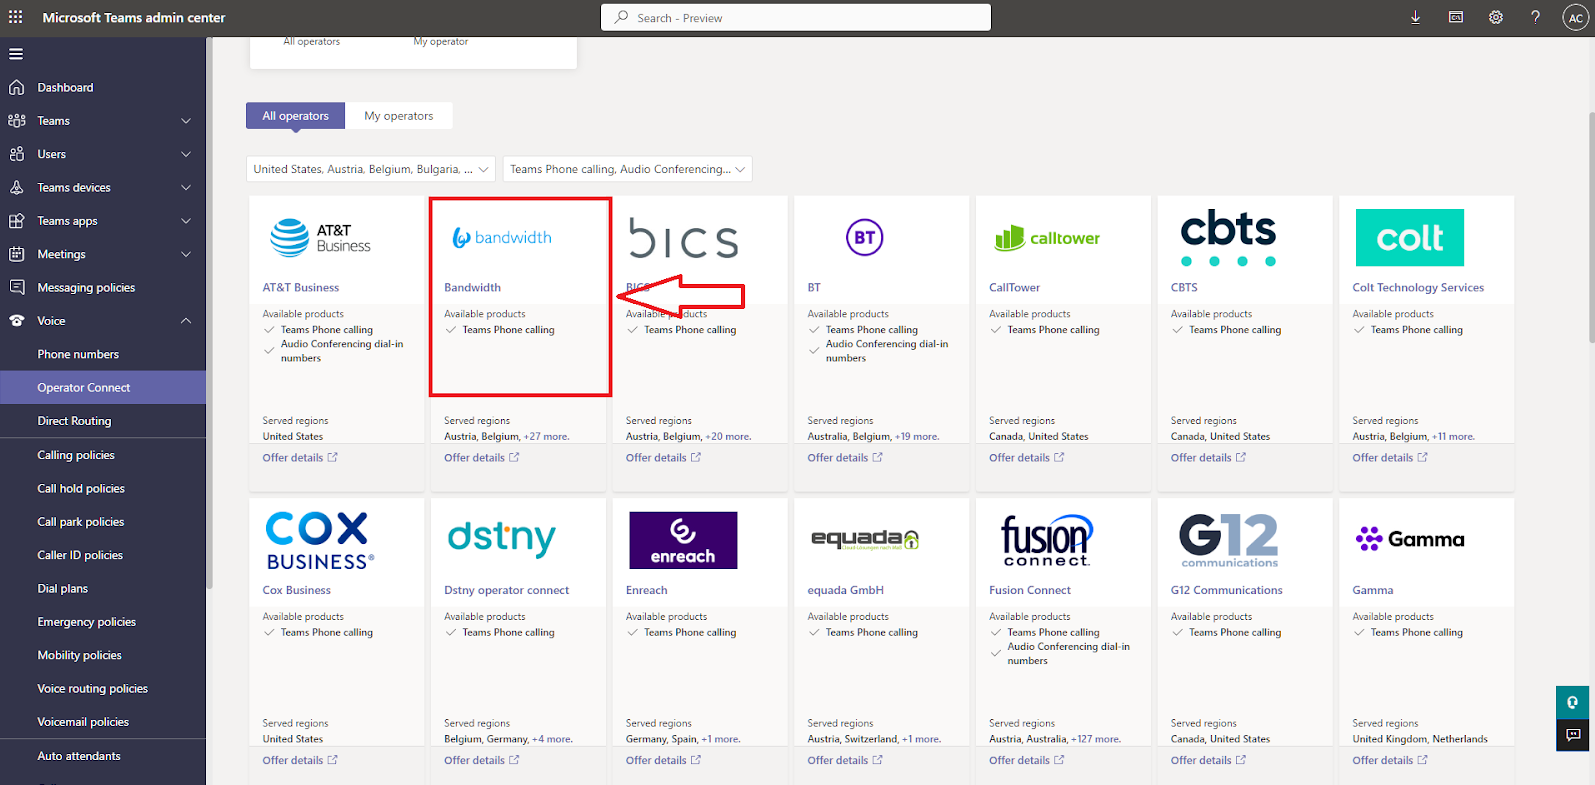Click '+27 more.' regions link for Bandwidth
Image resolution: width=1595 pixels, height=785 pixels.
(547, 437)
